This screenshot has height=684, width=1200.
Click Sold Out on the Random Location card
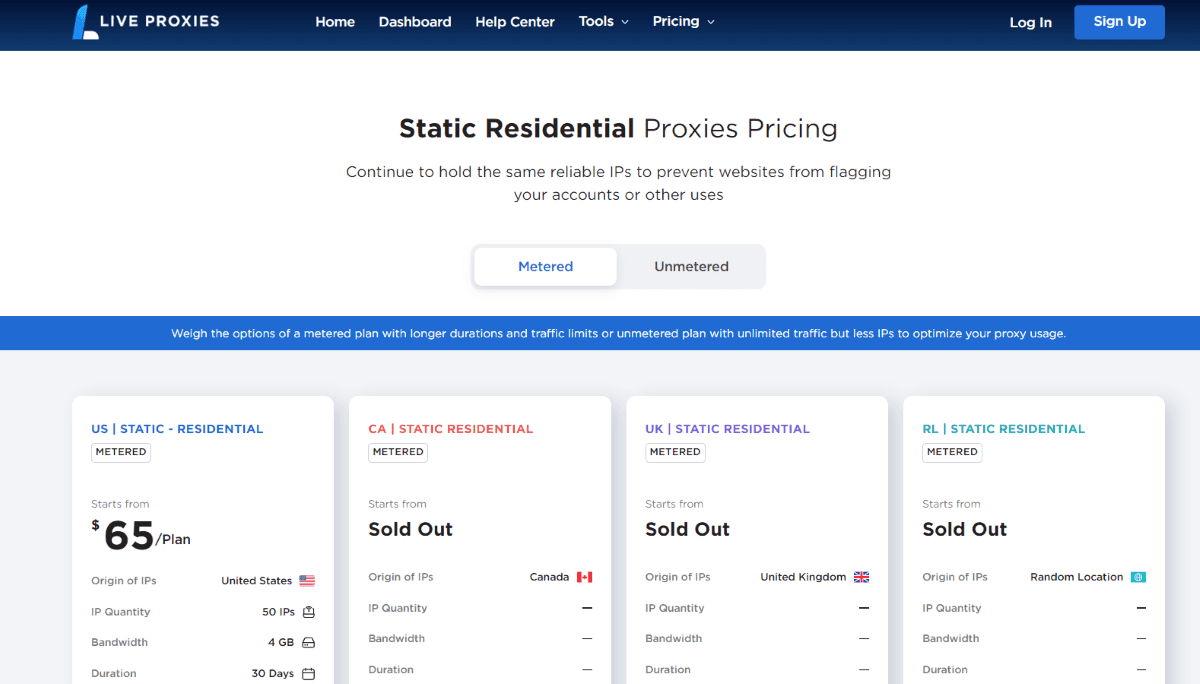(x=965, y=530)
